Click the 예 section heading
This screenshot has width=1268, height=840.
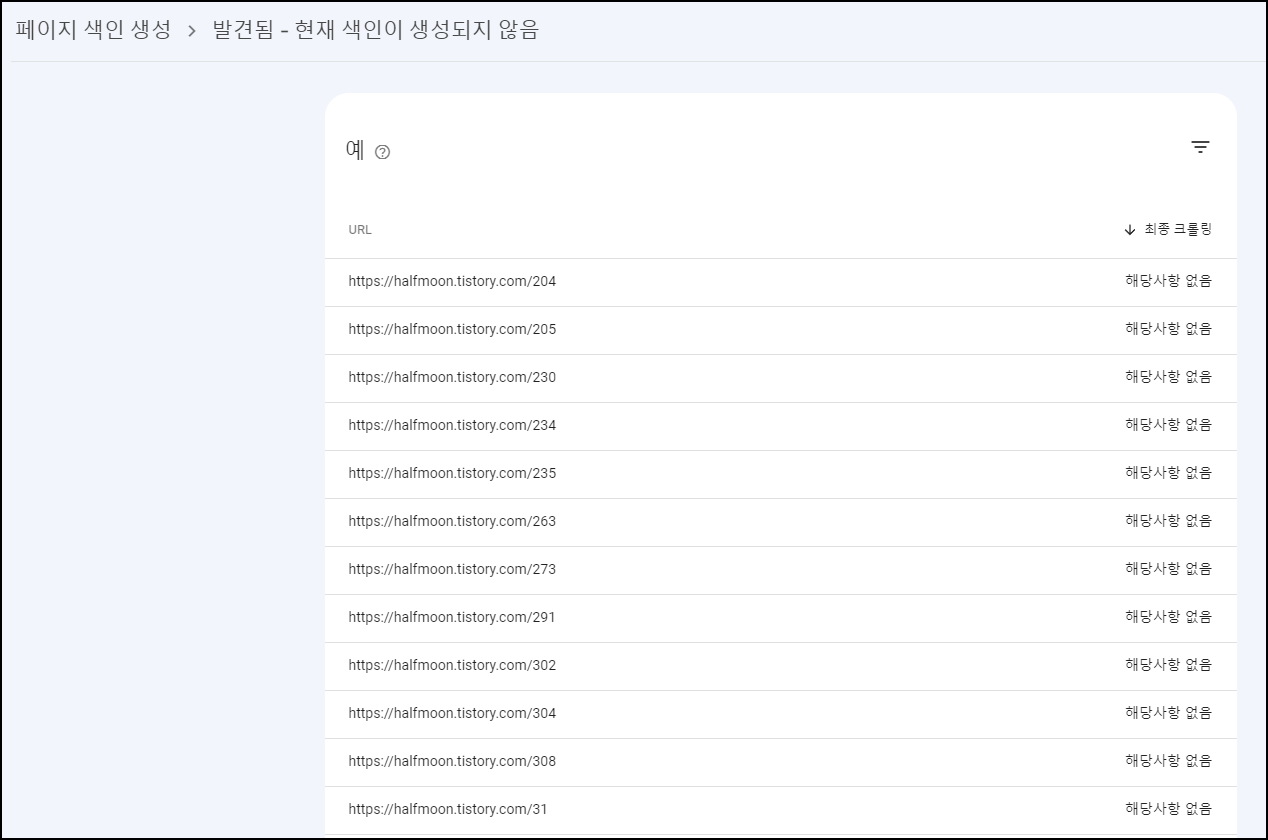355,150
